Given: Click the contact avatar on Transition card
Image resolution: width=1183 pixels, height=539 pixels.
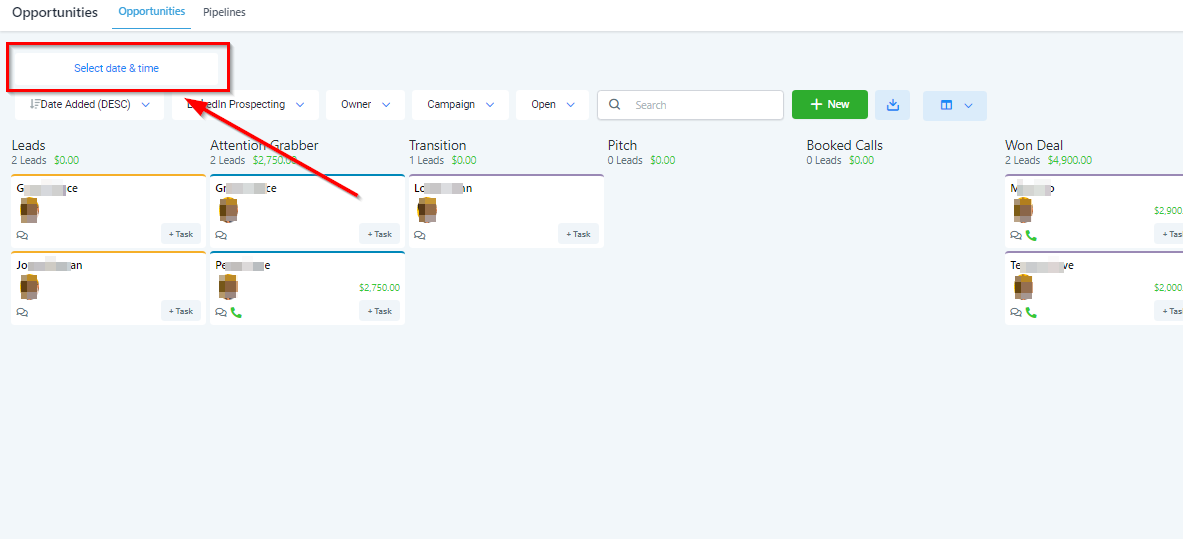Looking at the screenshot, I should click(427, 209).
